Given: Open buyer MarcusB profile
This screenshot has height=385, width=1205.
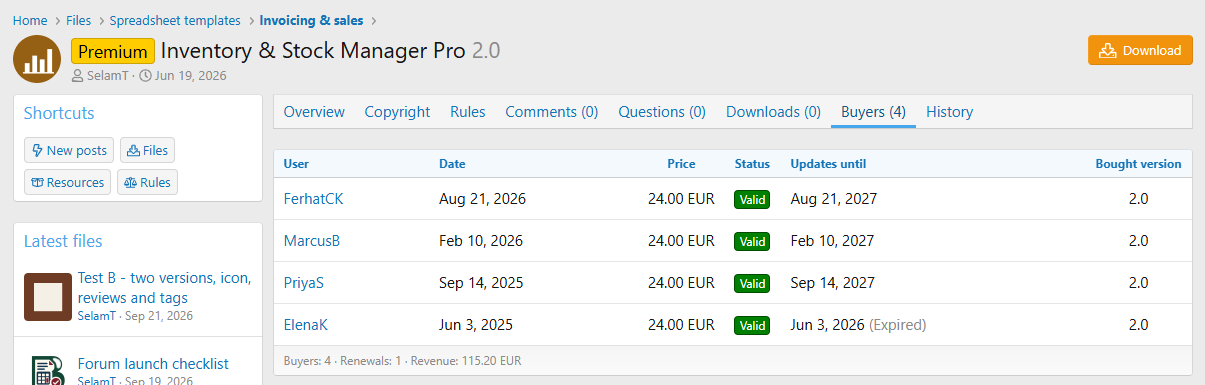Looking at the screenshot, I should 312,241.
